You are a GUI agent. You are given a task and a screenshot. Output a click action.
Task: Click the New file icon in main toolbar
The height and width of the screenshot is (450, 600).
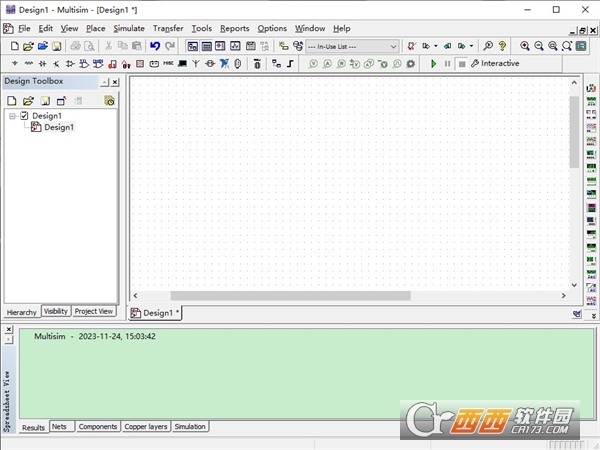pyautogui.click(x=15, y=46)
